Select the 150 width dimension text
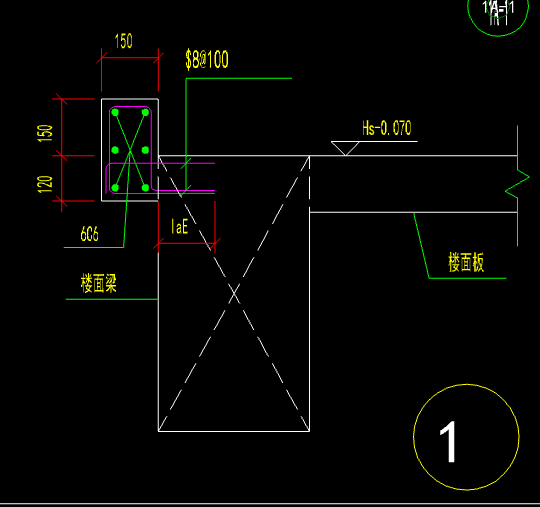 click(123, 41)
